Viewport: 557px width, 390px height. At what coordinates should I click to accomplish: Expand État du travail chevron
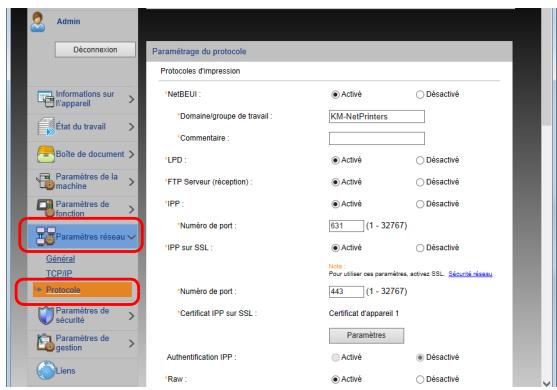[x=131, y=127]
